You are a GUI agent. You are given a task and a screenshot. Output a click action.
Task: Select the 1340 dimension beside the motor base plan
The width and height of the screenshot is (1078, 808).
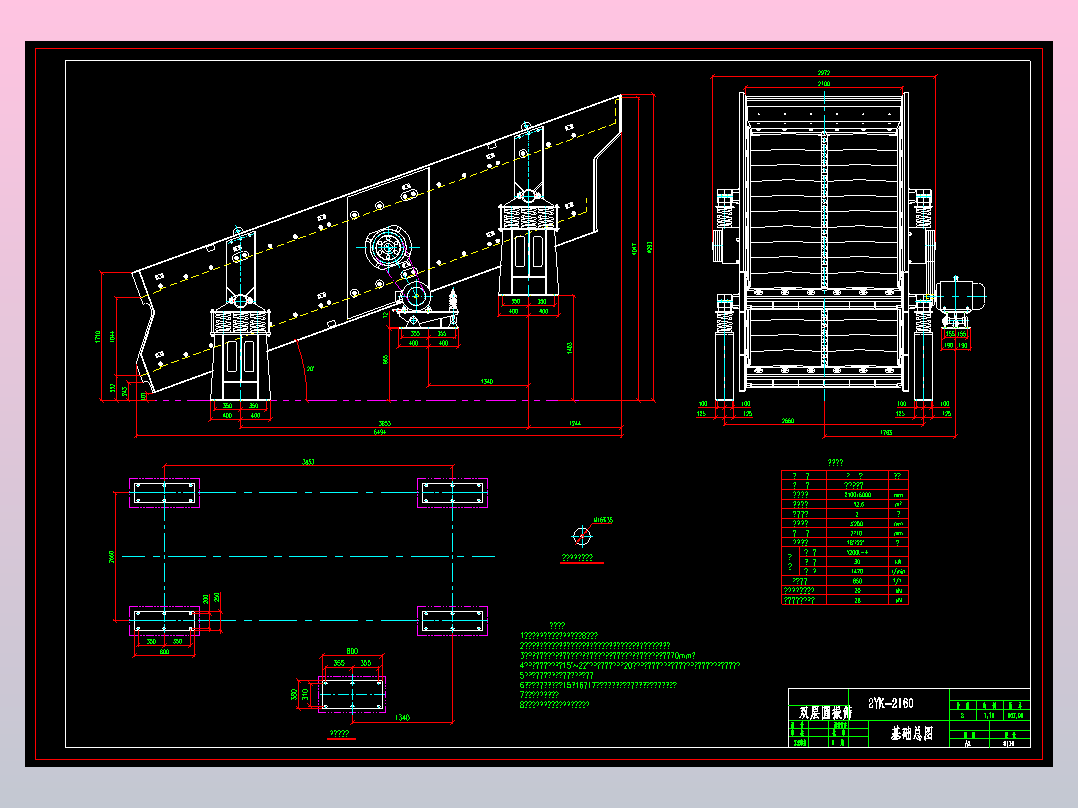tap(402, 717)
